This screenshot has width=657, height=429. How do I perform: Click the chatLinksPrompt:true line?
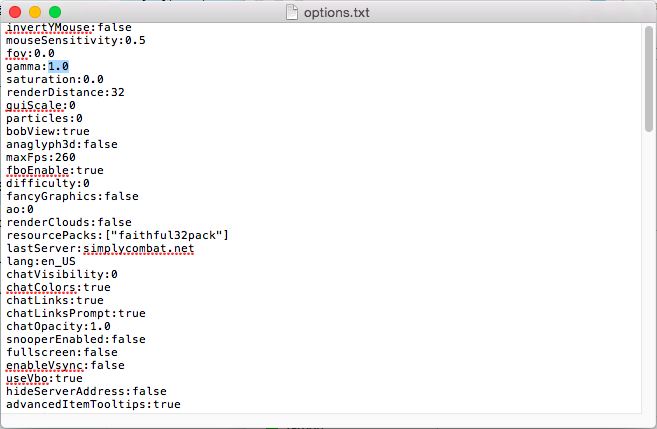75,313
